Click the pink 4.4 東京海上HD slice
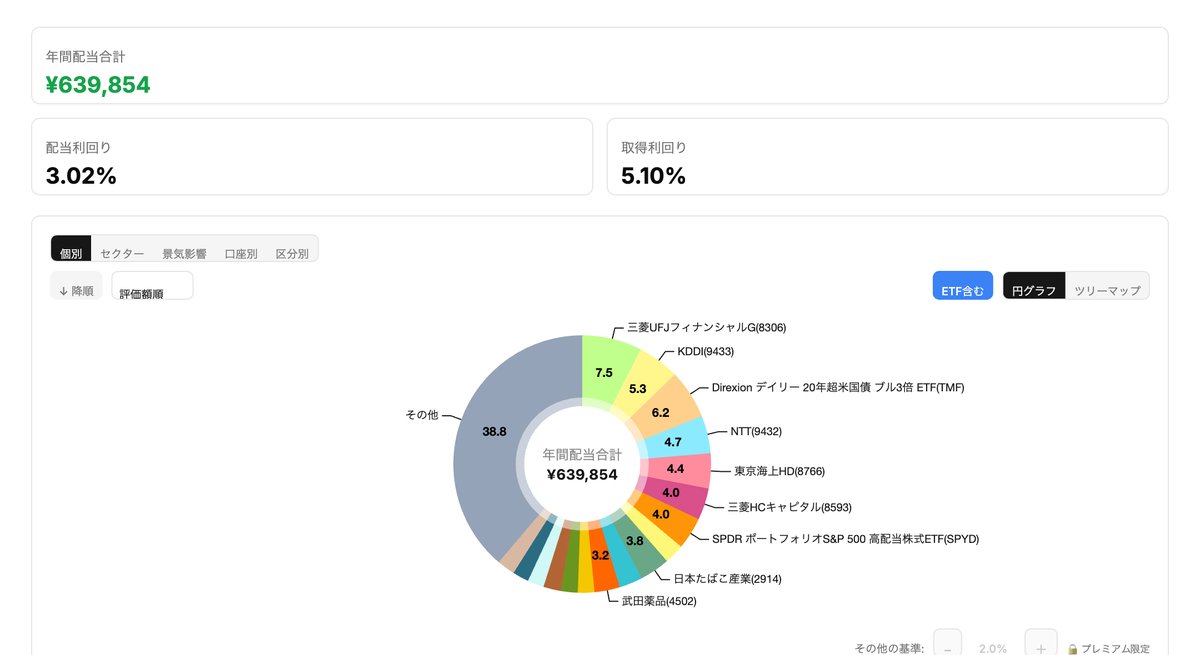 click(675, 468)
